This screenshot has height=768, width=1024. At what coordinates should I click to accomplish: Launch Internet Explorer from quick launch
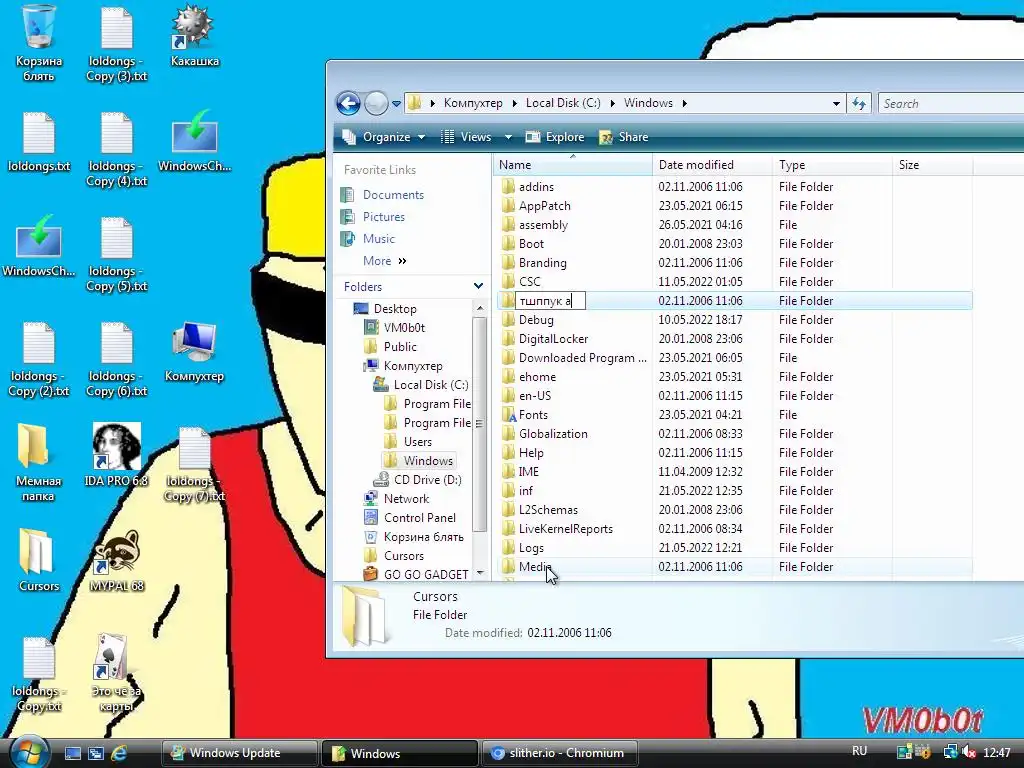(119, 753)
